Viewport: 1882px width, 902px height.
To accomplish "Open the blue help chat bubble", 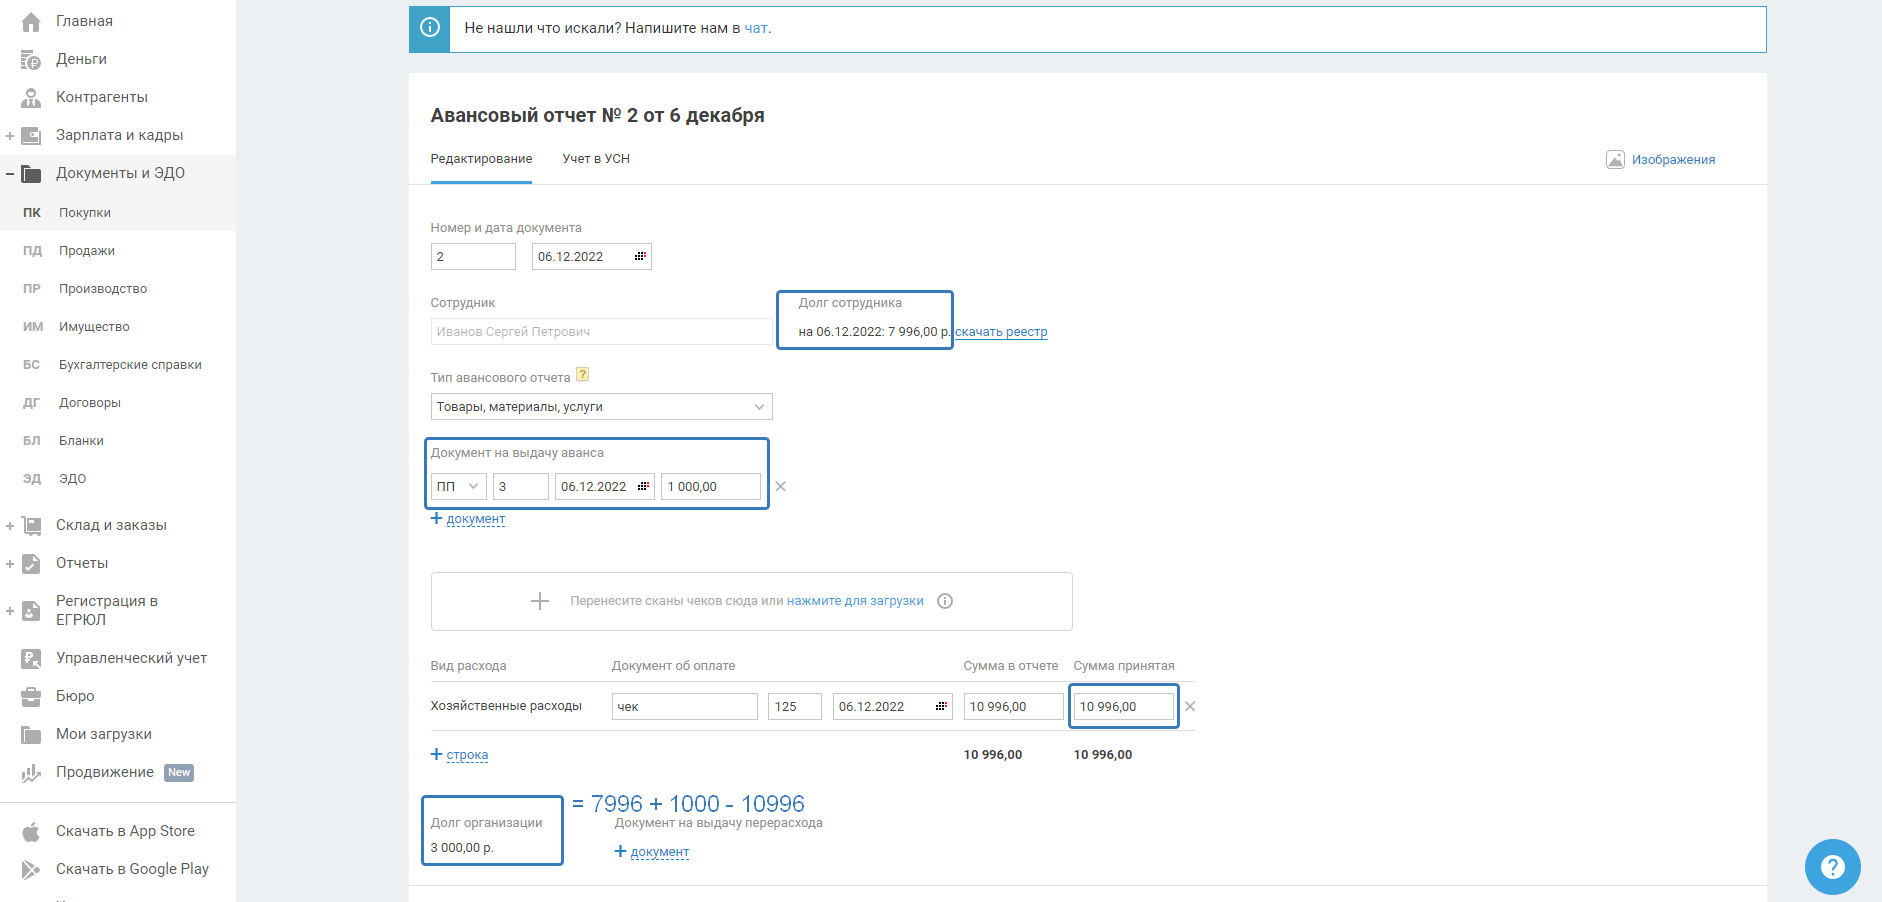I will (1832, 867).
